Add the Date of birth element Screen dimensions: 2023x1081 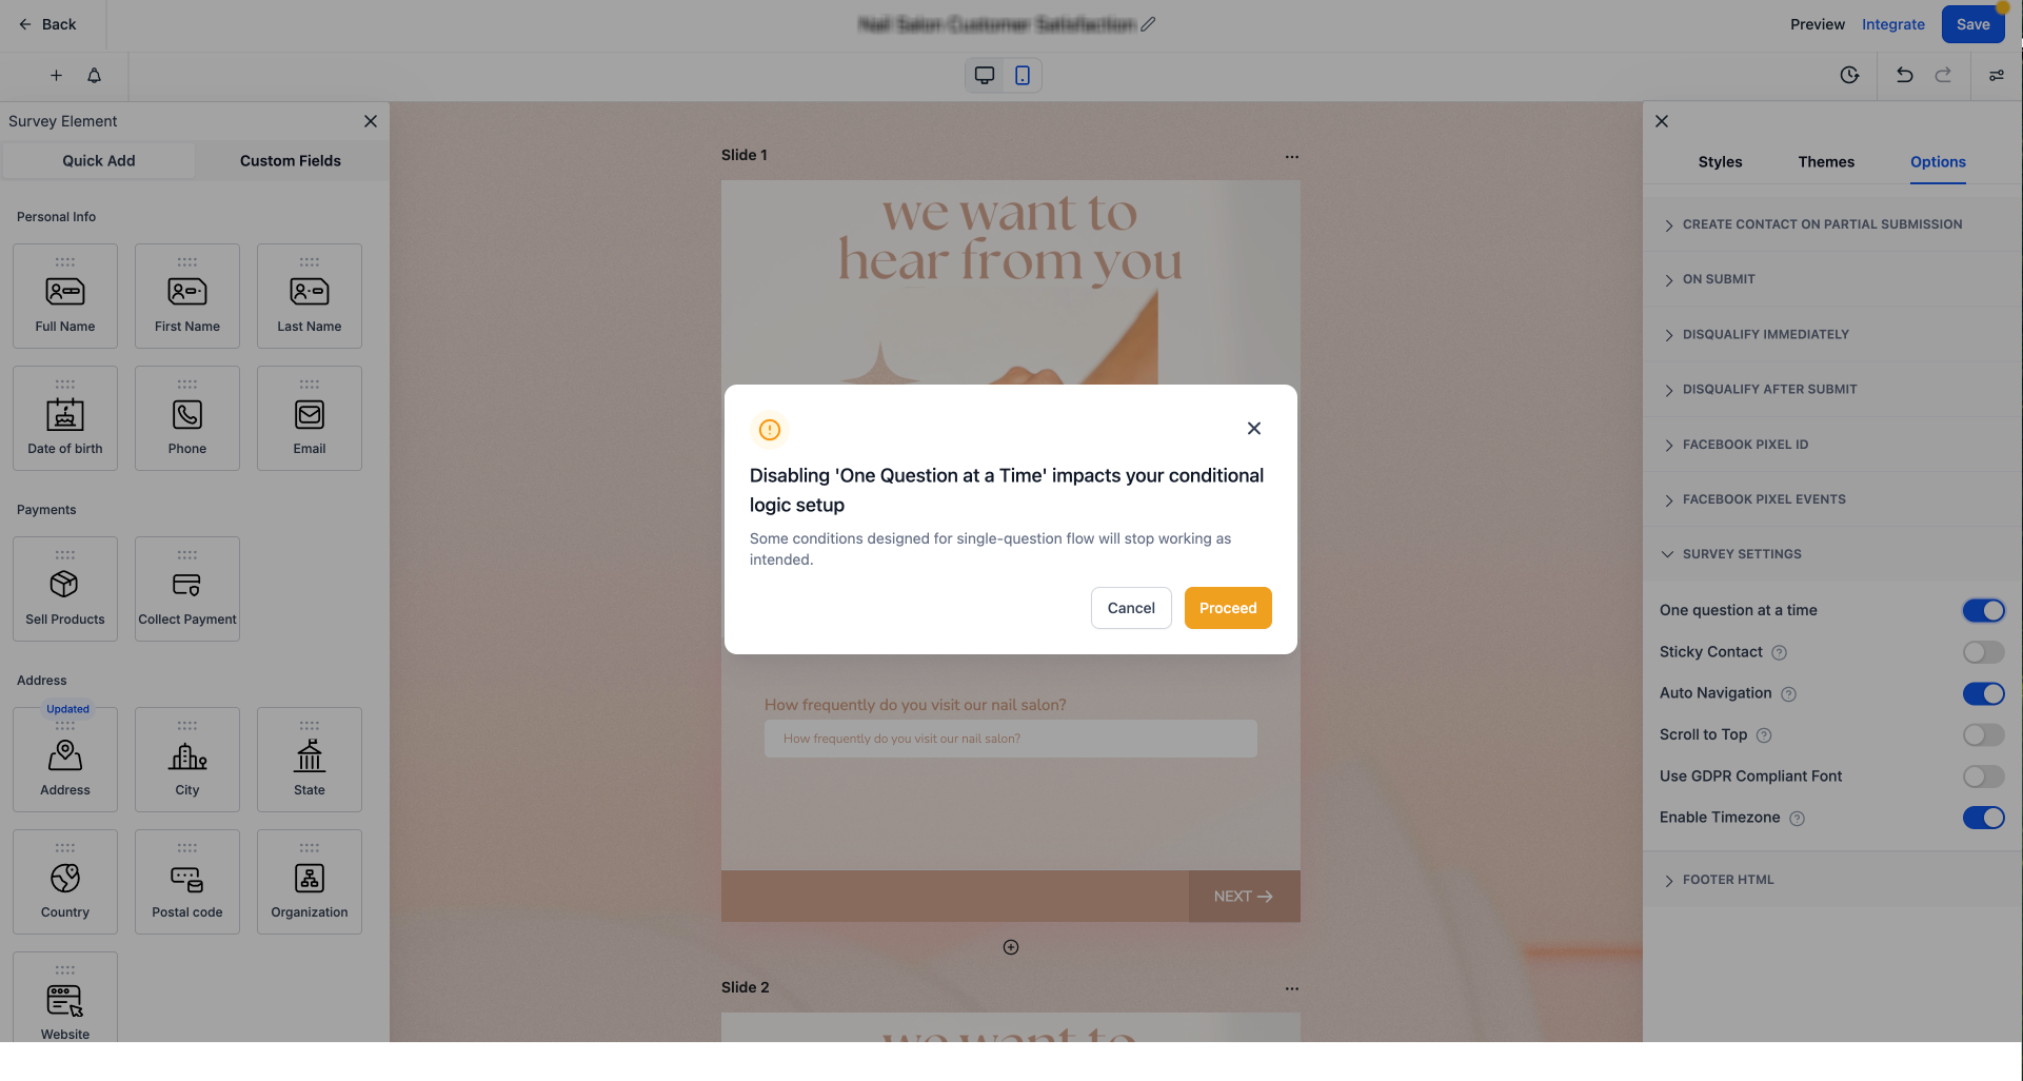click(x=65, y=418)
